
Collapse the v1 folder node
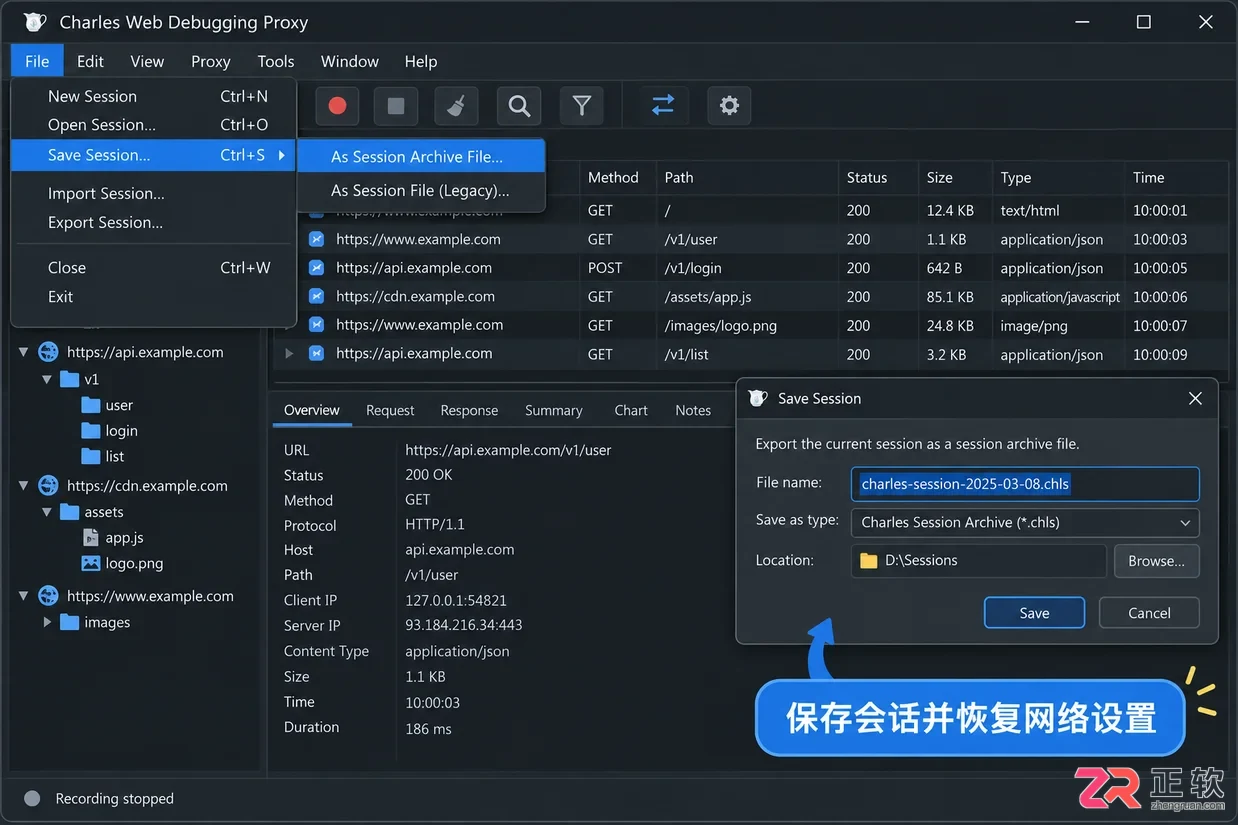click(x=46, y=380)
